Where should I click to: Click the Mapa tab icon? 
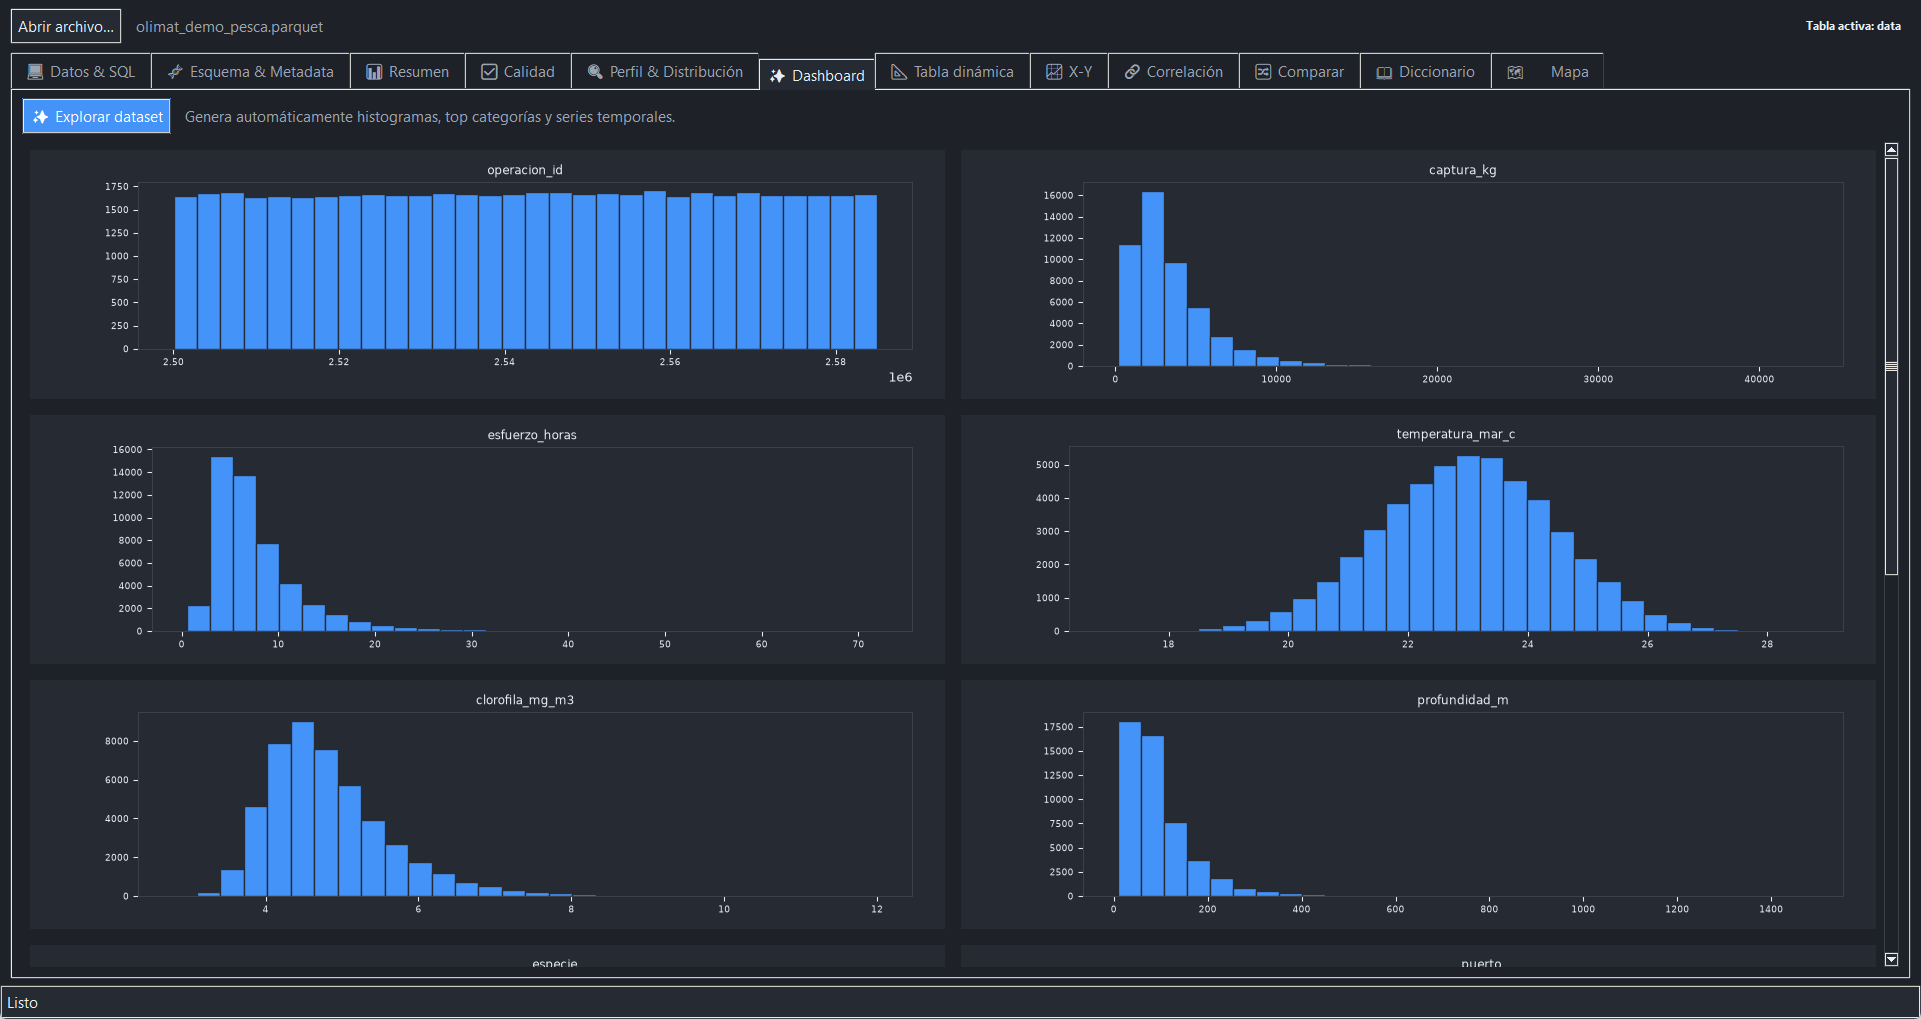coord(1515,72)
